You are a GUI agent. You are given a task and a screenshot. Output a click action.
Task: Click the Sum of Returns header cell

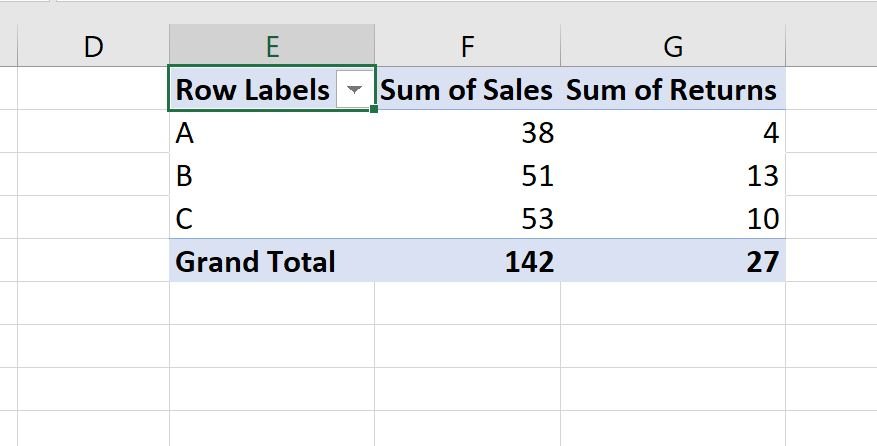pyautogui.click(x=672, y=90)
